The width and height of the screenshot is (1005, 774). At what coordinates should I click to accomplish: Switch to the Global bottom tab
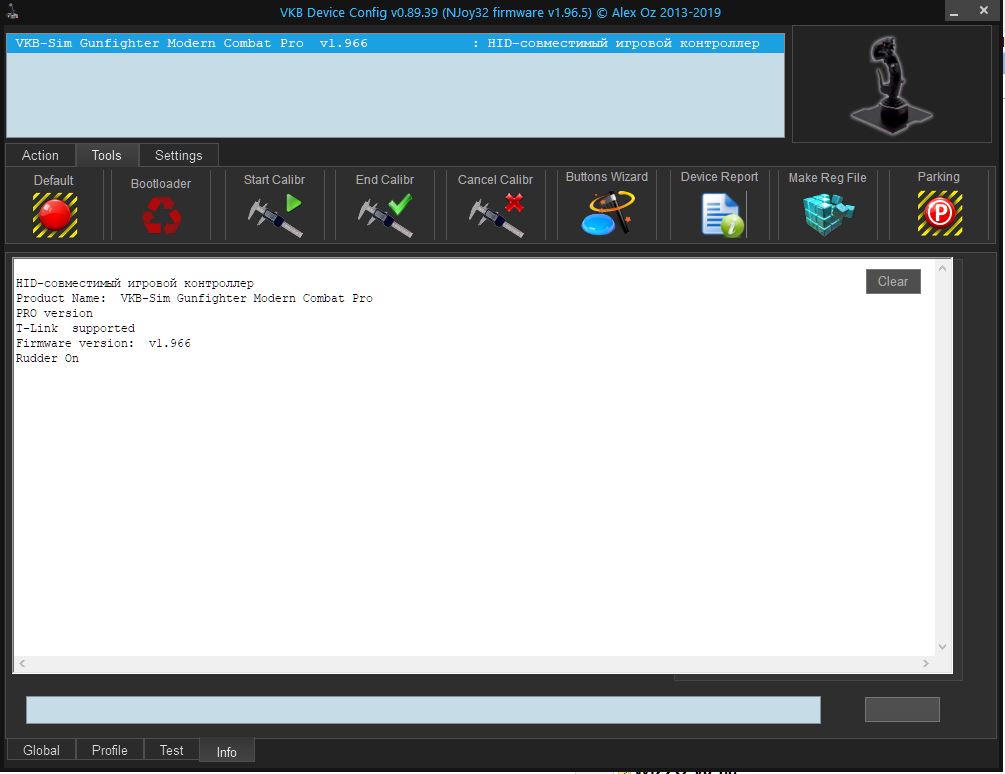(41, 750)
